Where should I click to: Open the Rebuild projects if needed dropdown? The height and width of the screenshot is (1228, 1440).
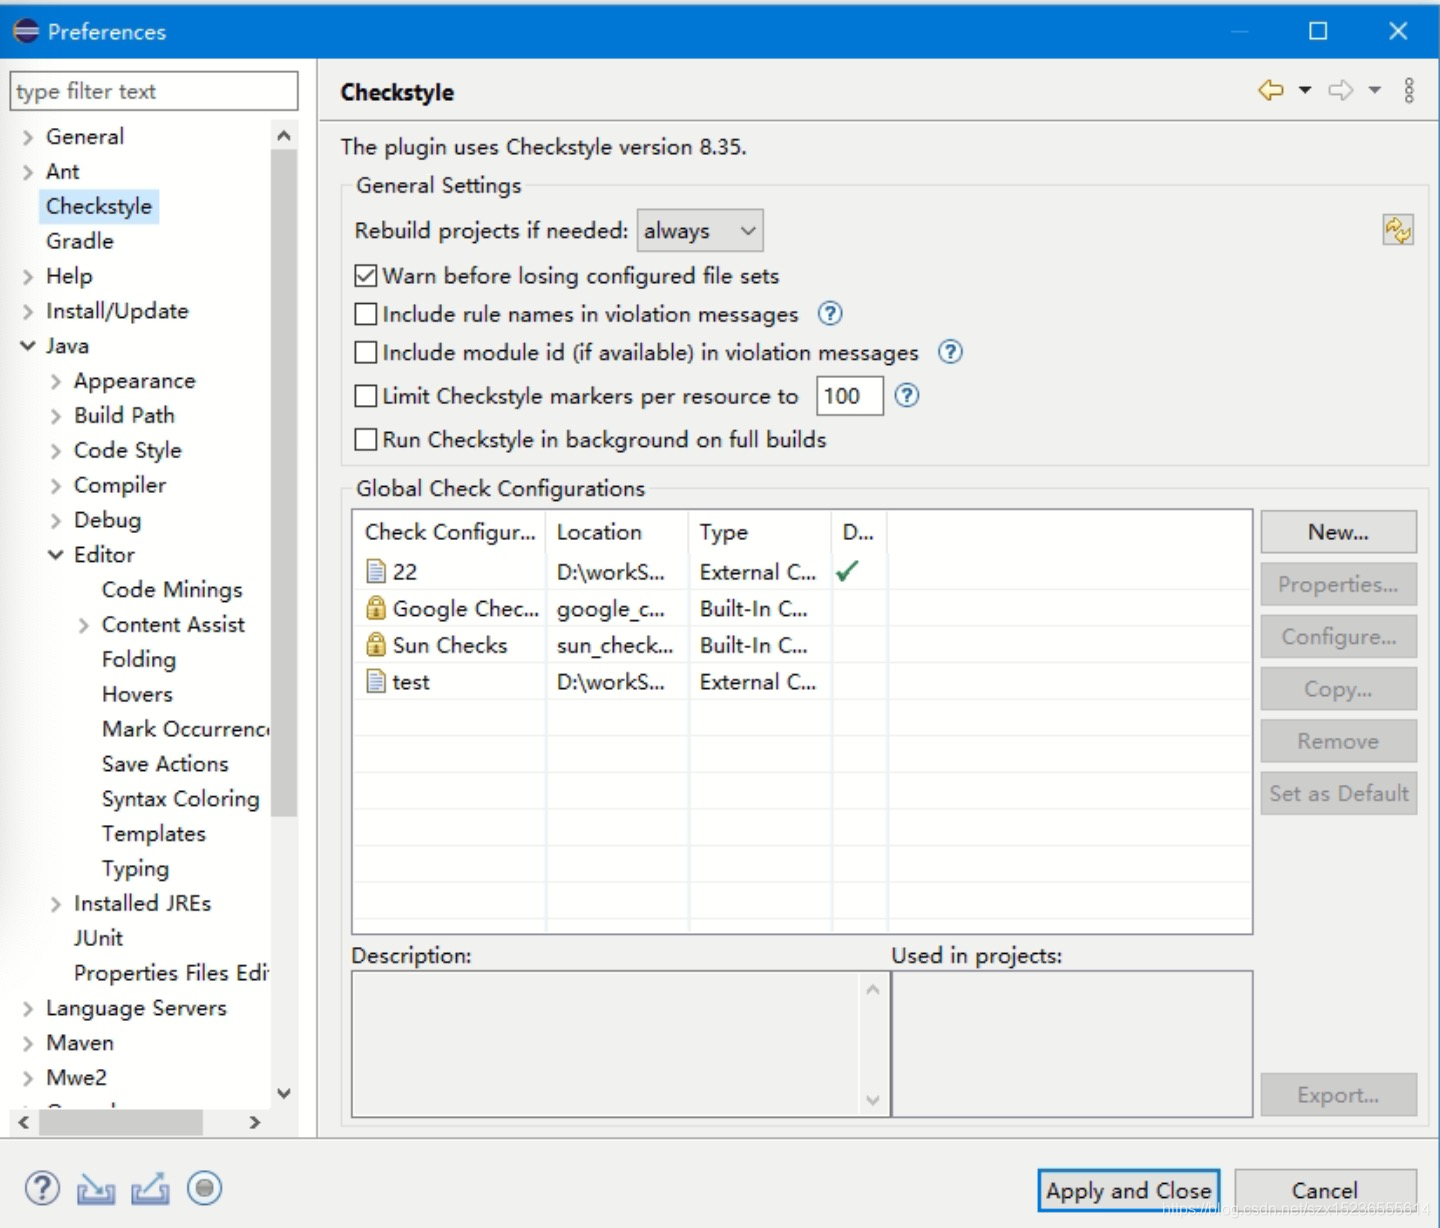click(x=700, y=230)
